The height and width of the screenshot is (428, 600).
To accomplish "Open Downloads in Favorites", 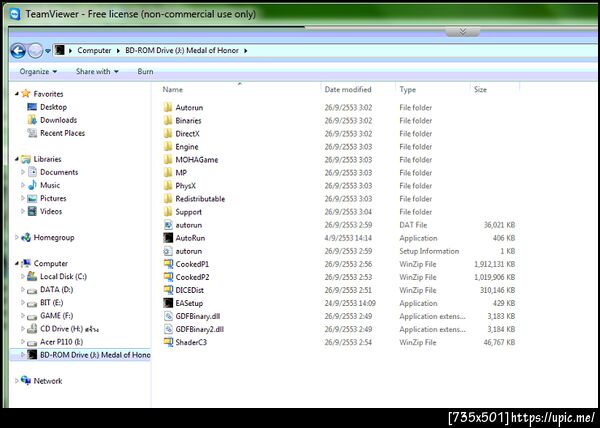I will pos(58,120).
